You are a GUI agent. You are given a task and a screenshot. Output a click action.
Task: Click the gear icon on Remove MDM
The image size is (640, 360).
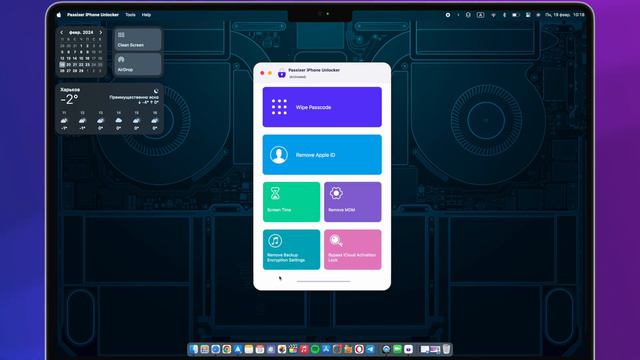pos(336,193)
